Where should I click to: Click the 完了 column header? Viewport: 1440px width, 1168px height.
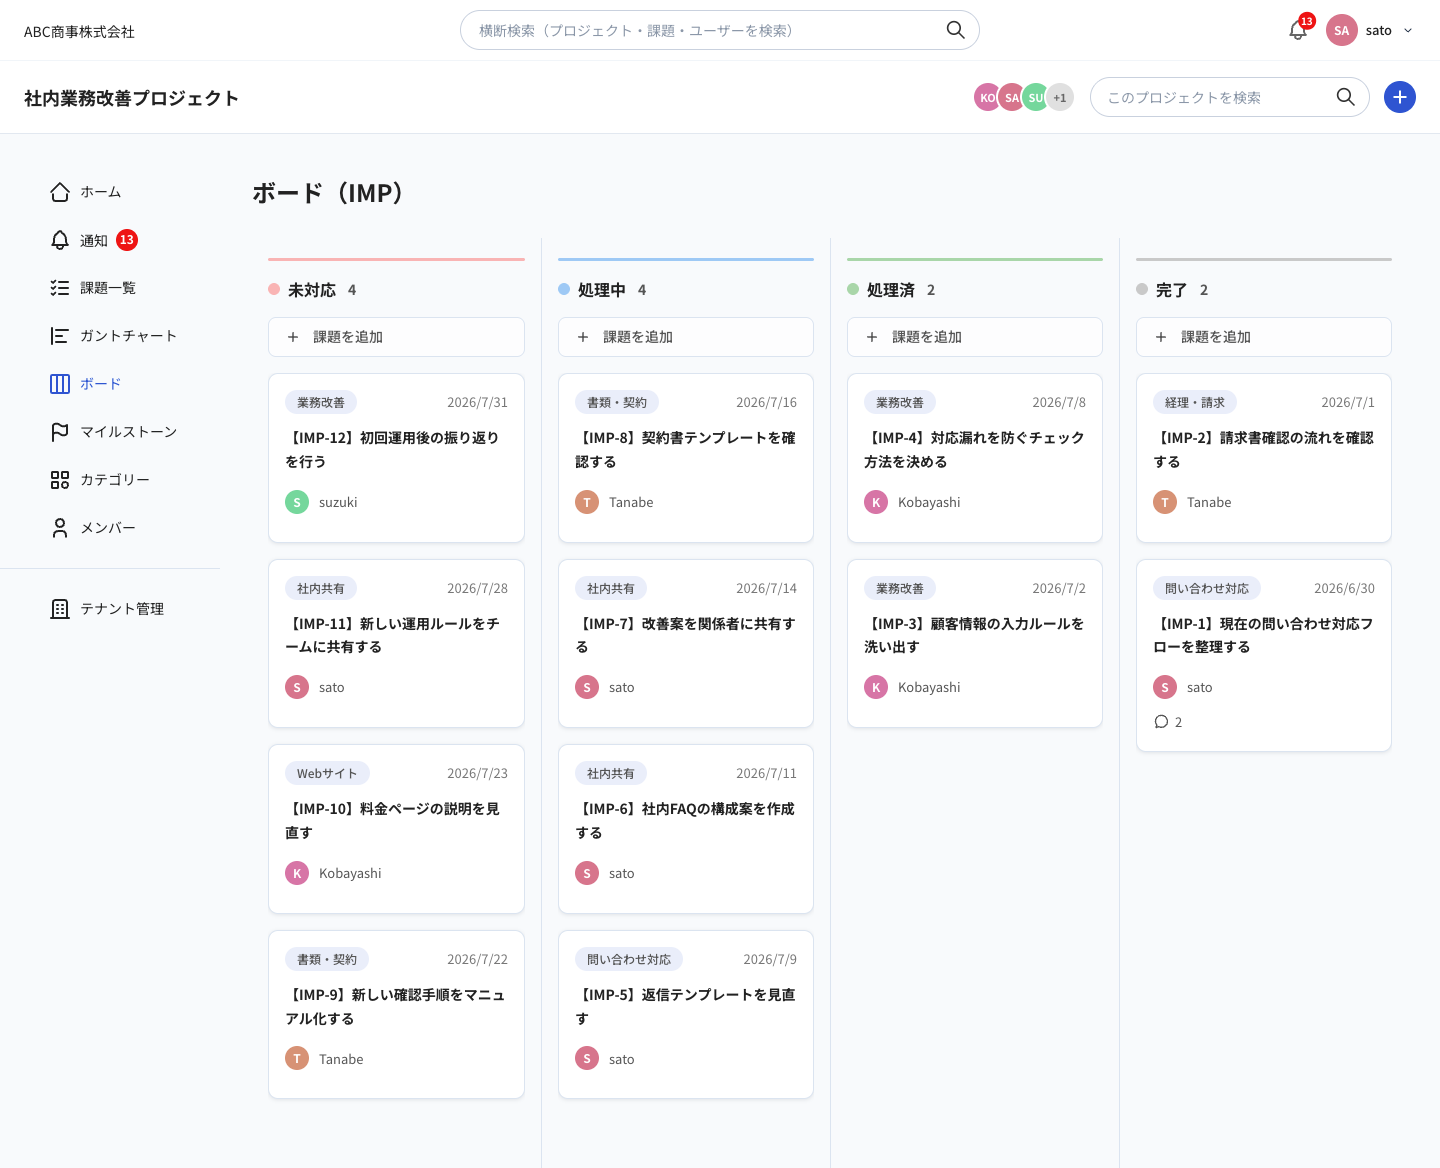[1171, 290]
